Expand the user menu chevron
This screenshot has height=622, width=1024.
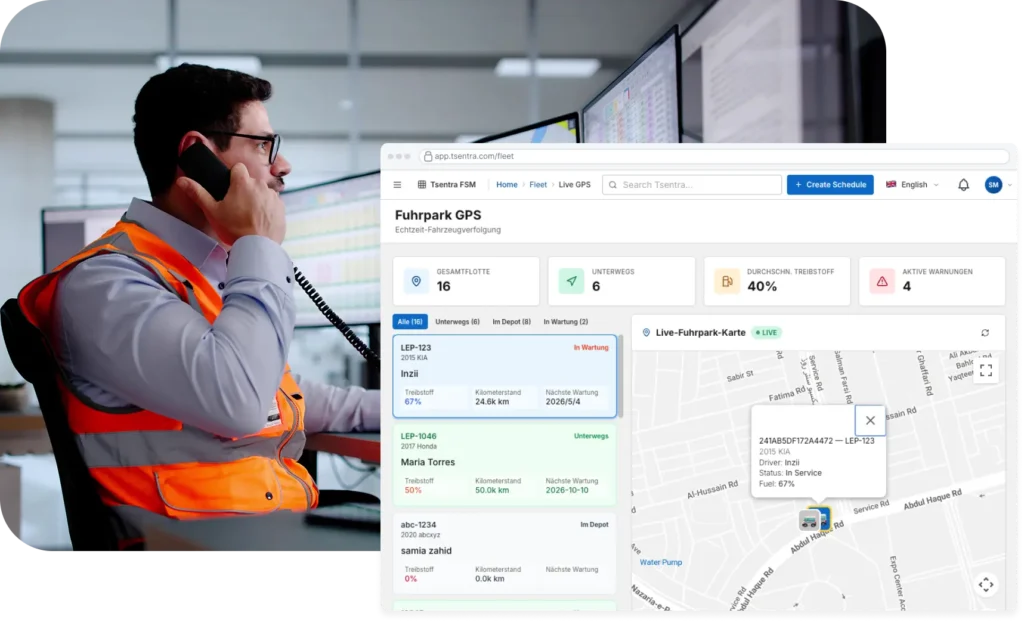[1010, 185]
